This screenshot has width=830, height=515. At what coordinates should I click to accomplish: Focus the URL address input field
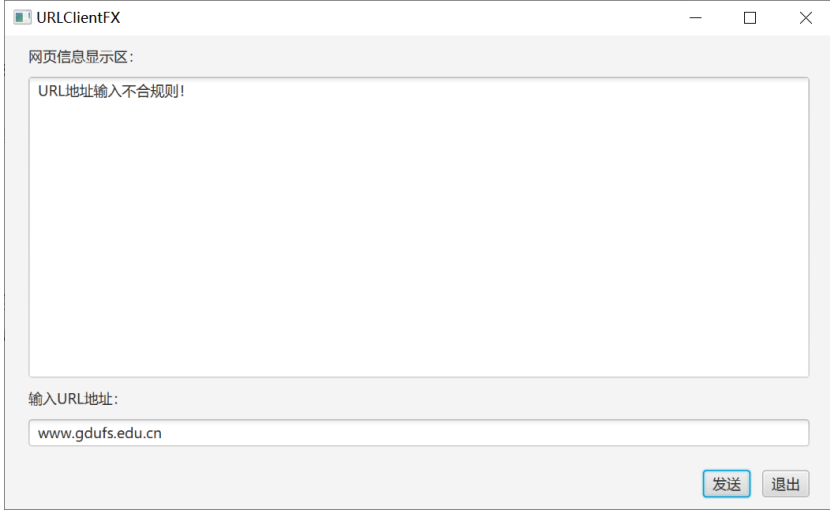(418, 433)
